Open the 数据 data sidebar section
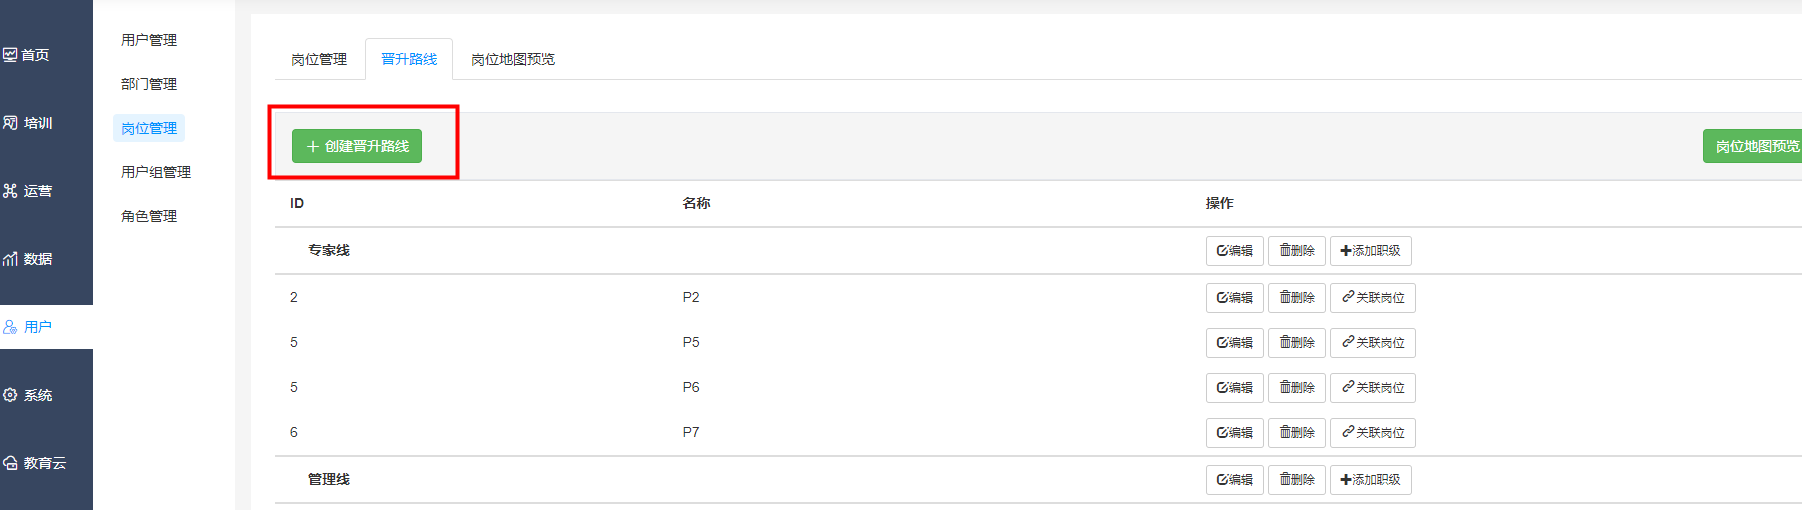1802x510 pixels. pos(28,259)
